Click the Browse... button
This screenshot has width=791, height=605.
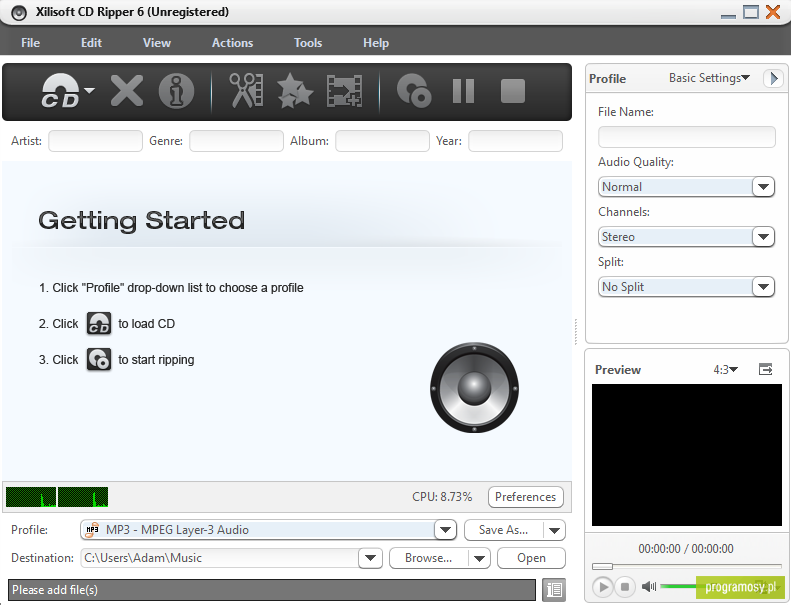click(428, 558)
